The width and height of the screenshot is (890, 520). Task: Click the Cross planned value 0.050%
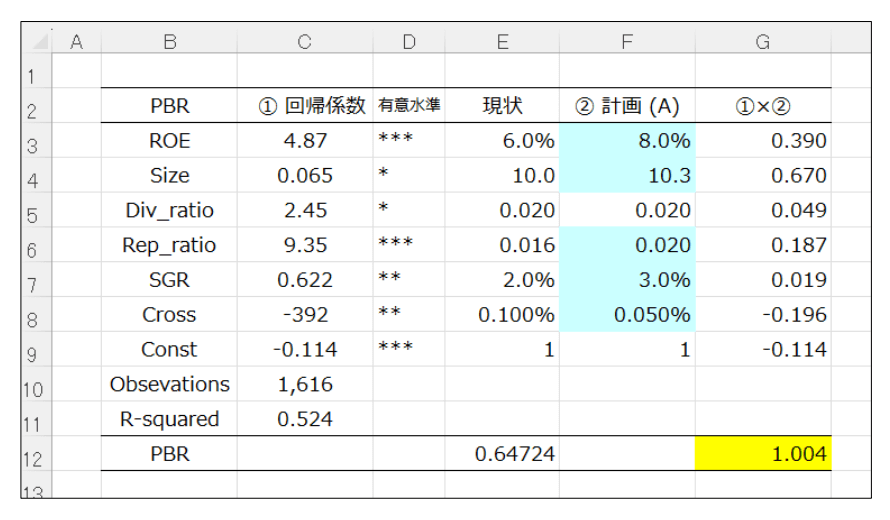(x=626, y=315)
